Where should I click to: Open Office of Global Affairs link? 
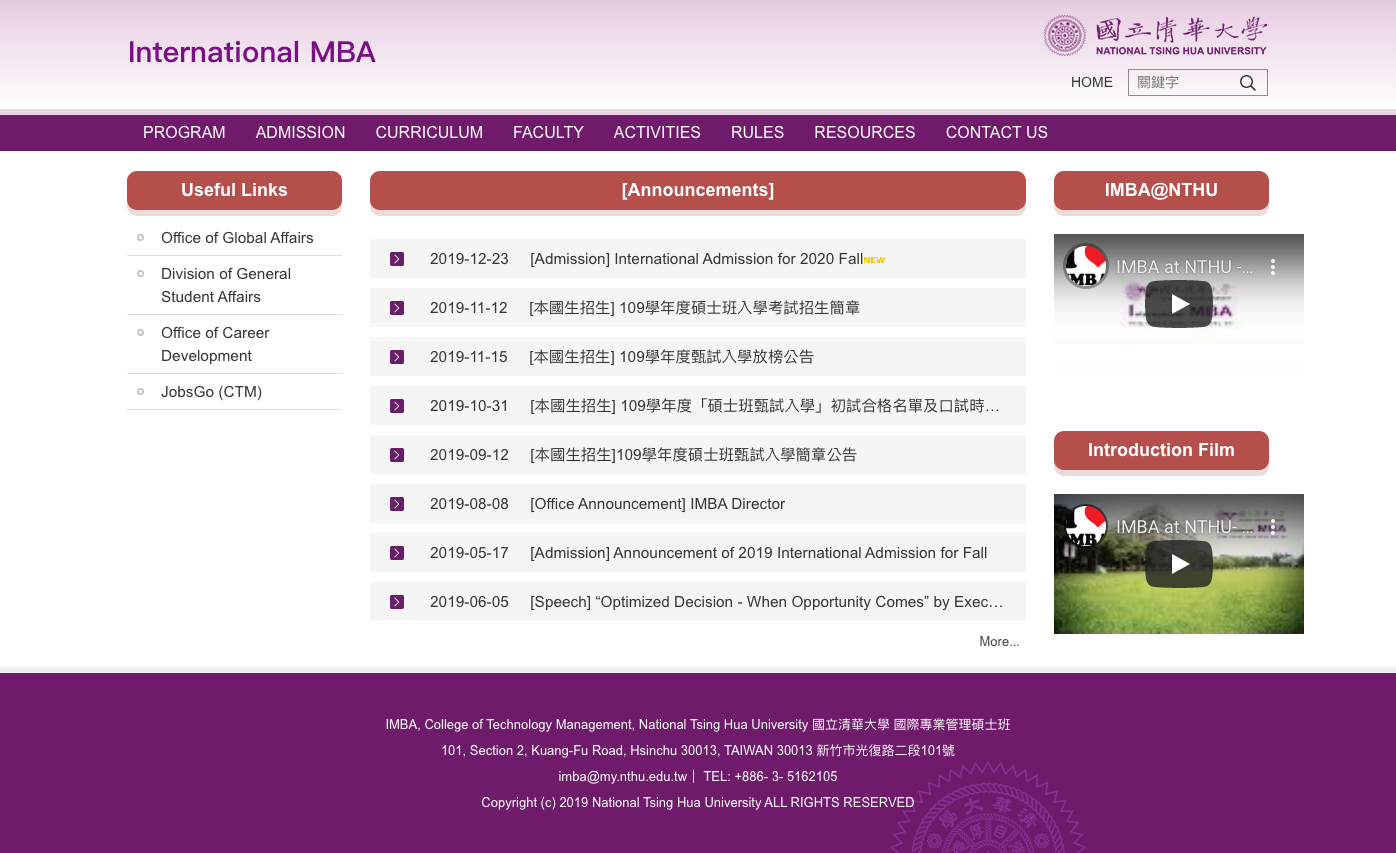(x=237, y=238)
